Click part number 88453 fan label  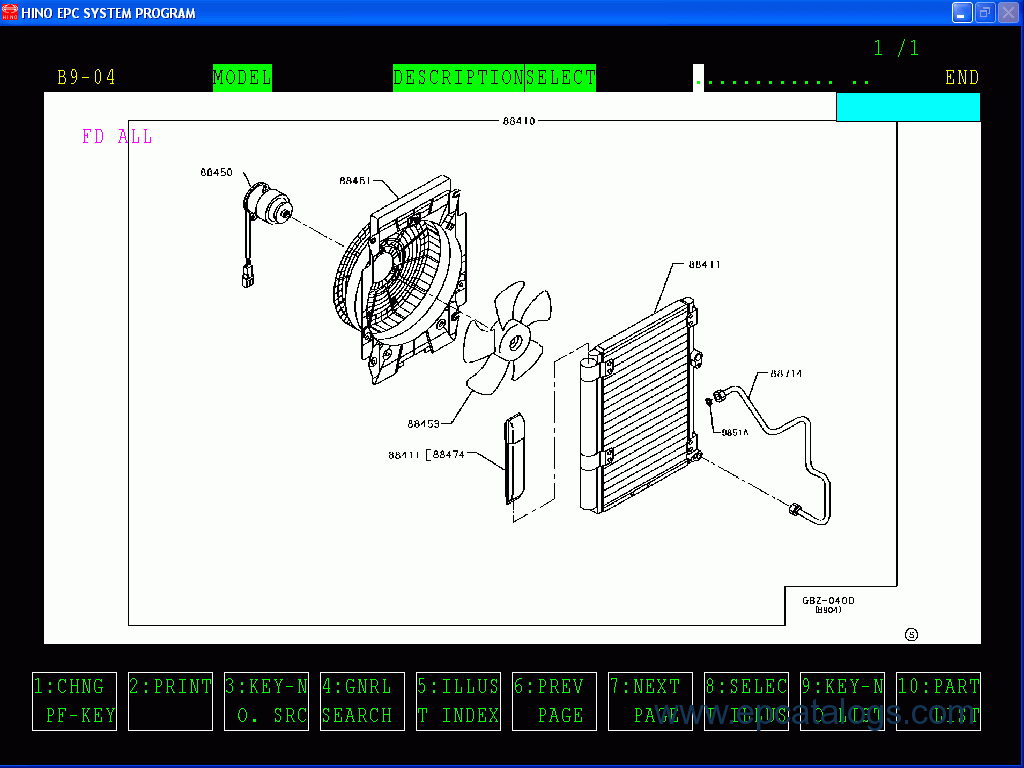423,424
